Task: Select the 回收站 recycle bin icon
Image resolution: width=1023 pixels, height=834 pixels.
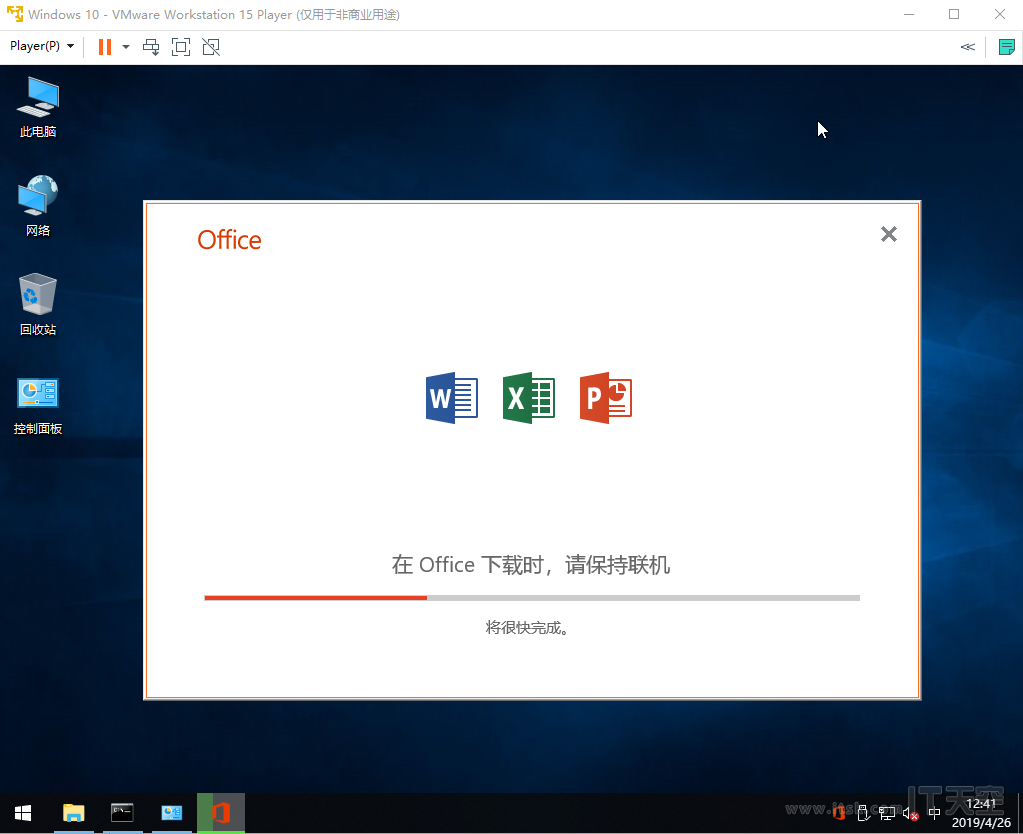Action: point(38,305)
